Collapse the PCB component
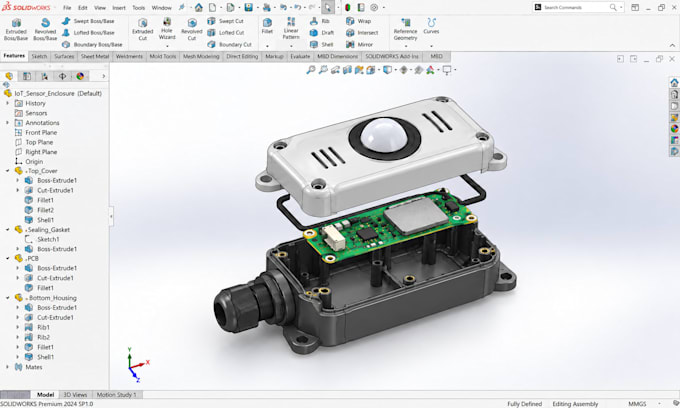Screen dimensions: 680x408 (7, 258)
